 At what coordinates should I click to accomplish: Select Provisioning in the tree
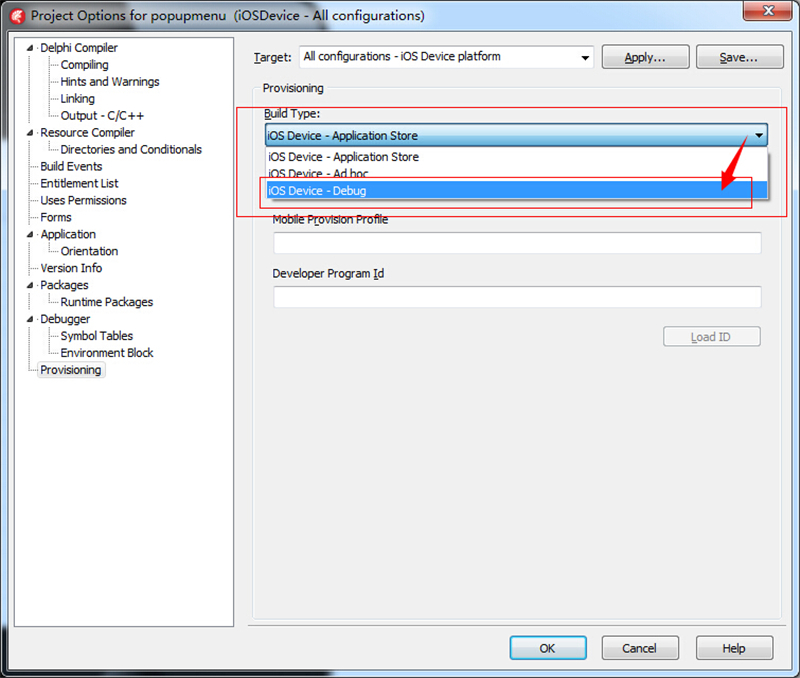(71, 370)
